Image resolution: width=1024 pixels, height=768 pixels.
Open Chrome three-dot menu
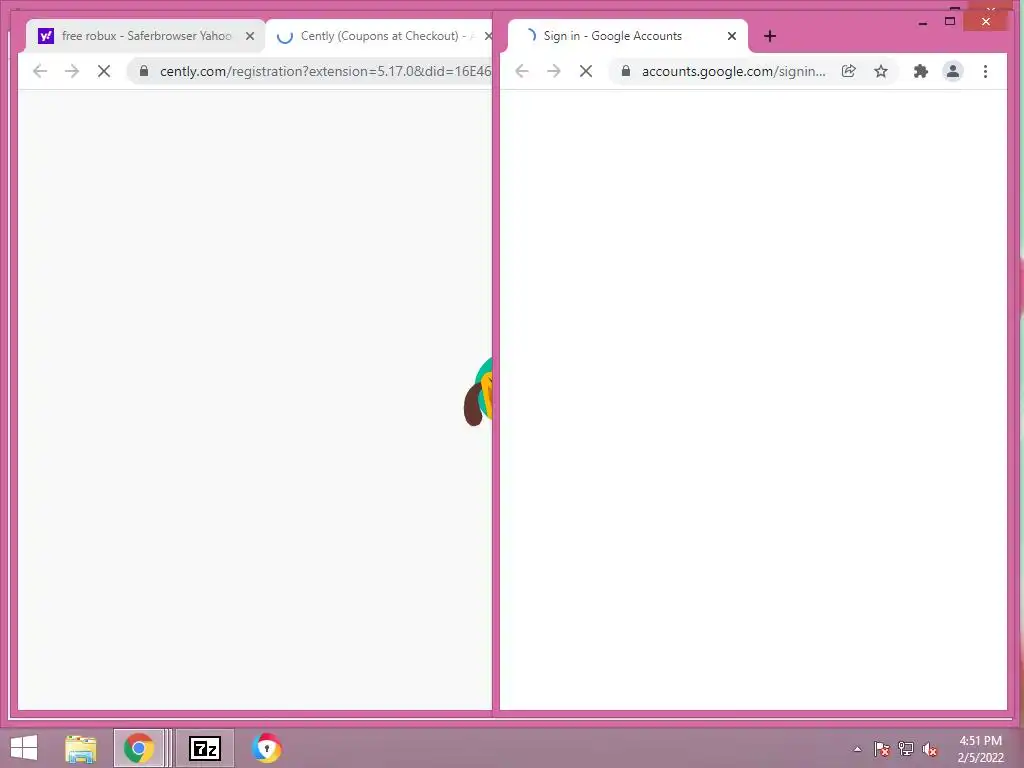(x=985, y=71)
